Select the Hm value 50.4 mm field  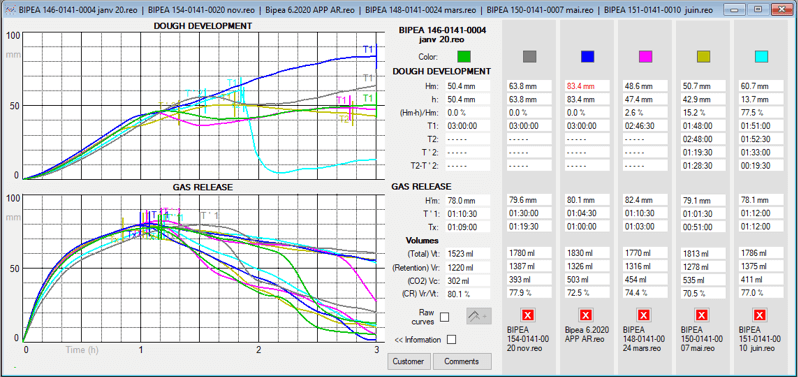[x=468, y=86]
